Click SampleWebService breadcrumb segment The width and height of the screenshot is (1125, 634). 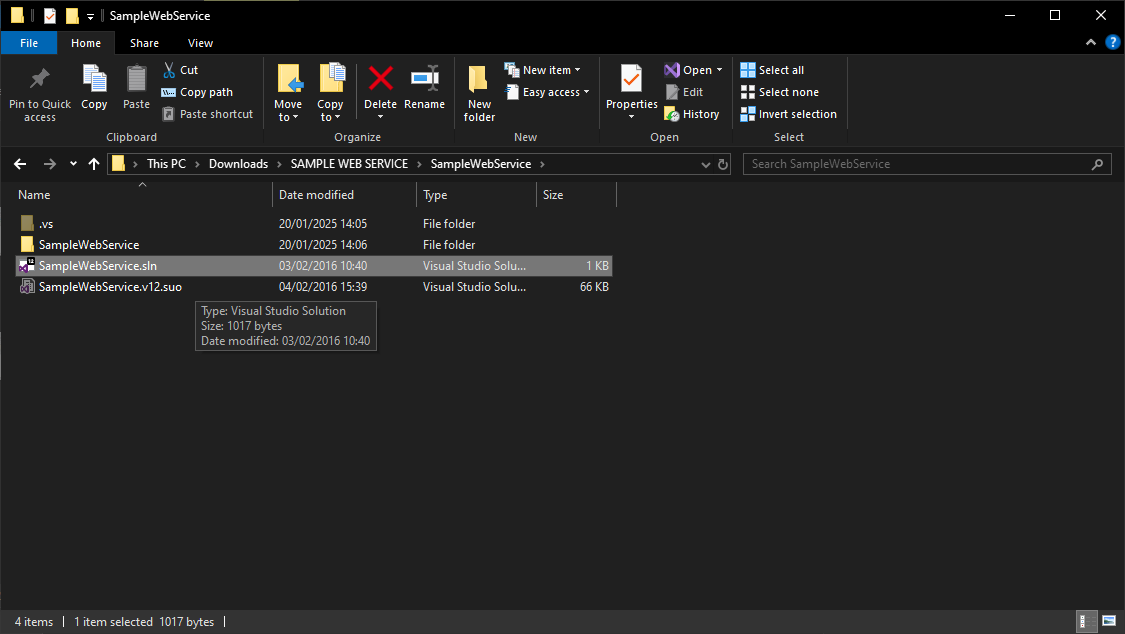click(481, 164)
